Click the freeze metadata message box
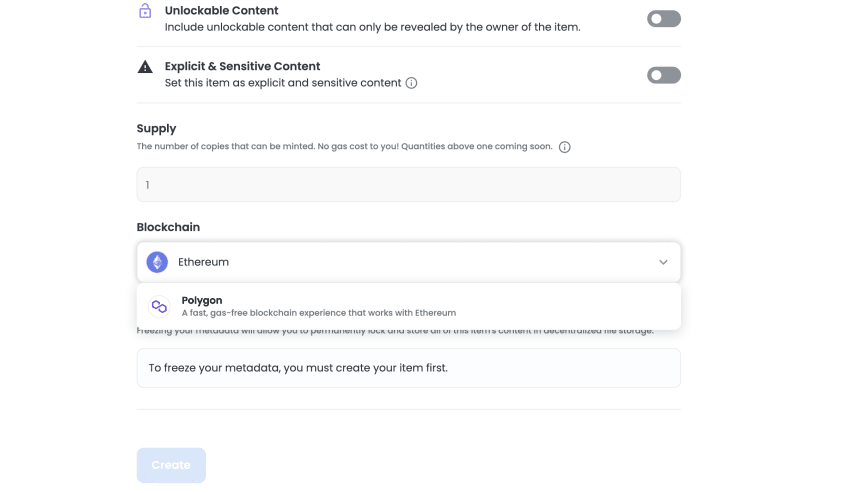 click(x=408, y=368)
